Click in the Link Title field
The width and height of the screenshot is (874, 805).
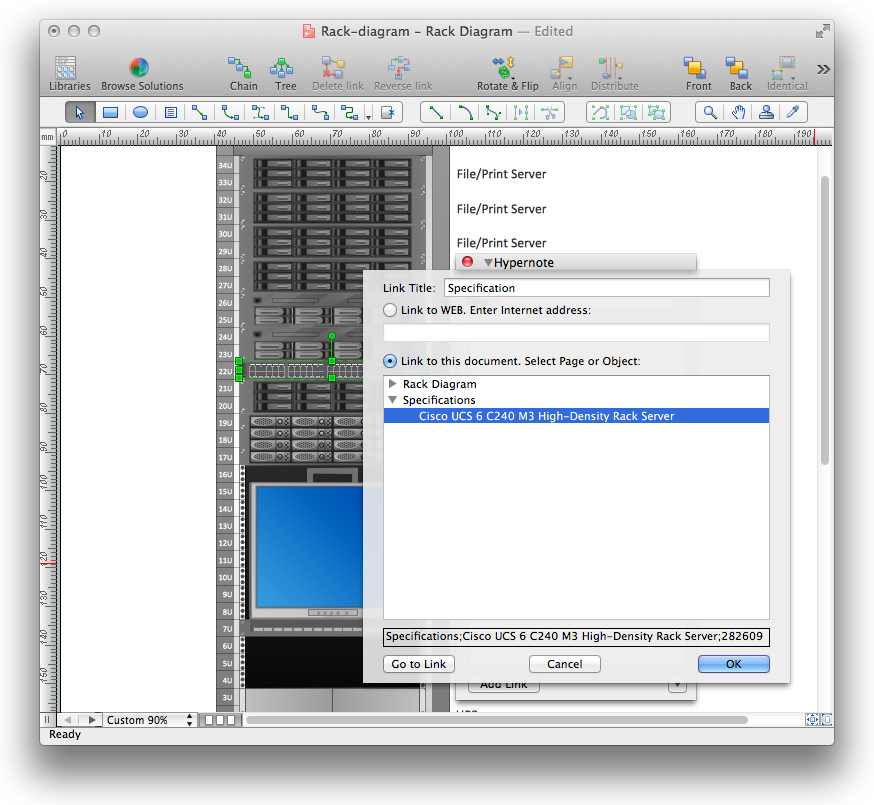pos(606,288)
